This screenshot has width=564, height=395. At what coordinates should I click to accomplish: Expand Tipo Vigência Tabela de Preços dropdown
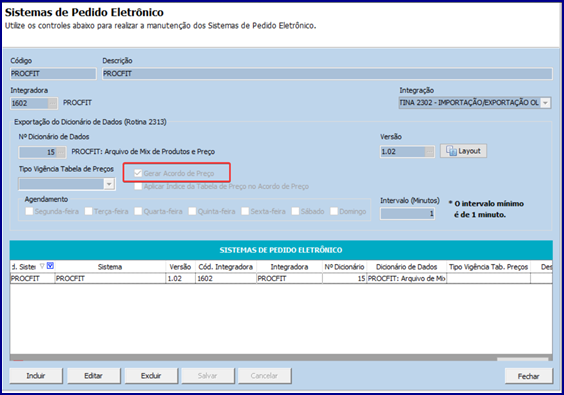(109, 184)
